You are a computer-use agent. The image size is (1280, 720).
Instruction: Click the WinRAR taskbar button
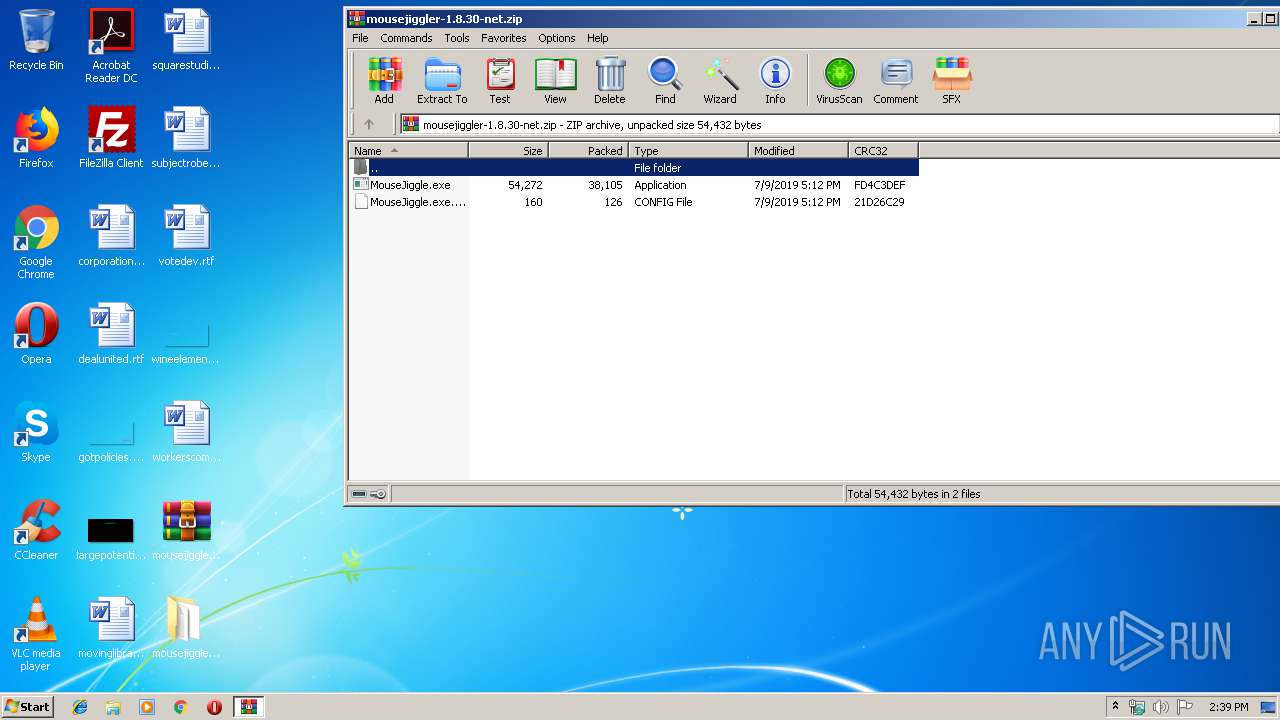tap(249, 707)
